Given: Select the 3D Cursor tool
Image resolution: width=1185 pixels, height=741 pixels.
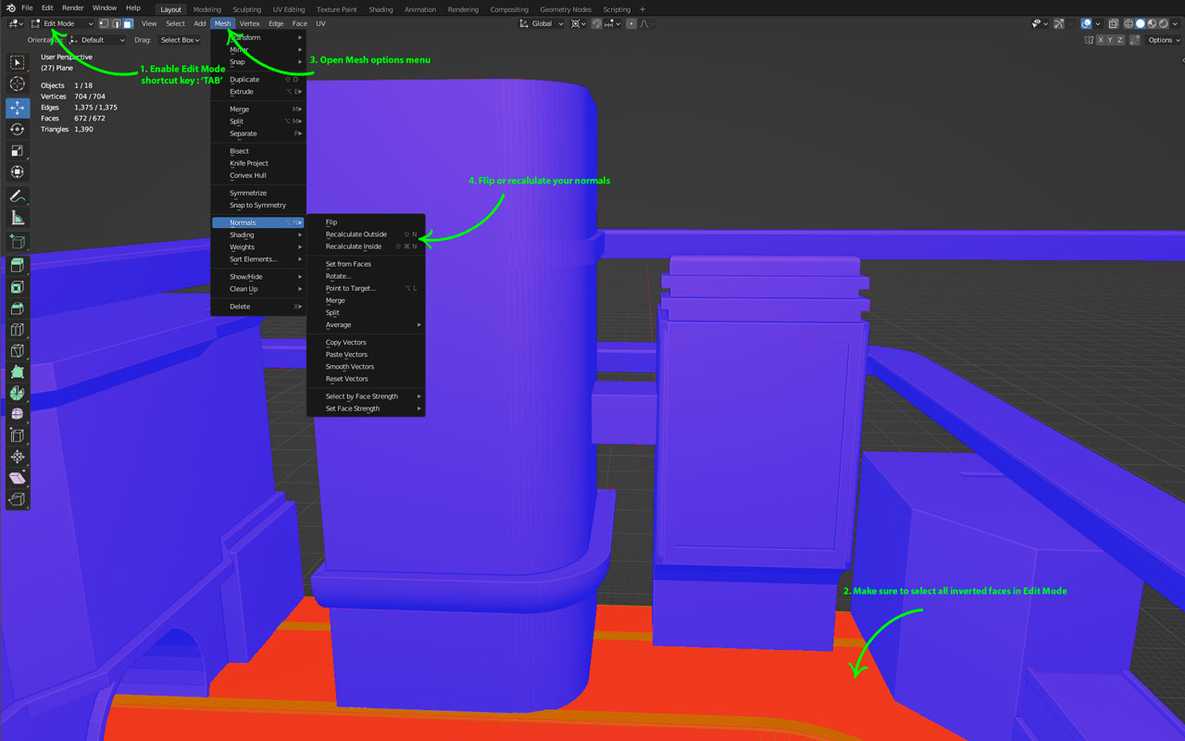Looking at the screenshot, I should tap(17, 84).
